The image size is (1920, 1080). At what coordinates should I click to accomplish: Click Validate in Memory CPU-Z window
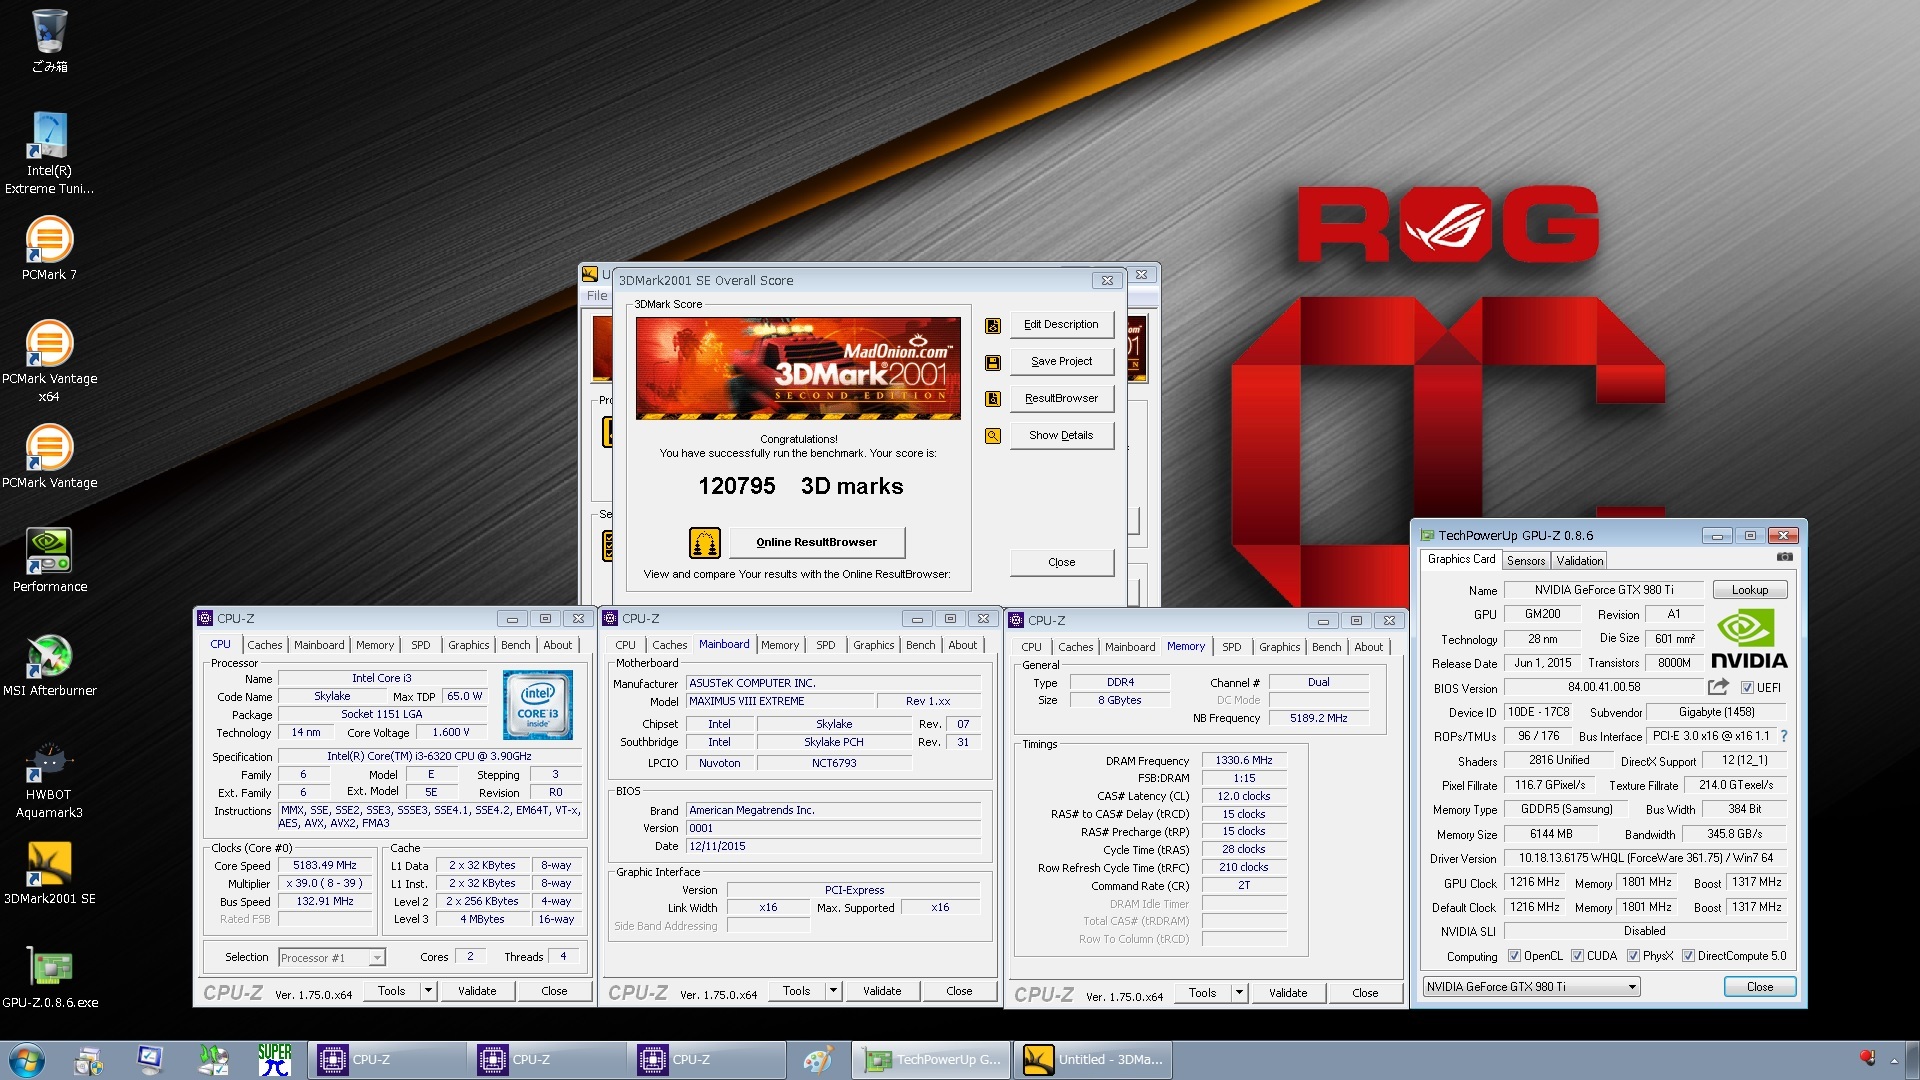point(1288,993)
